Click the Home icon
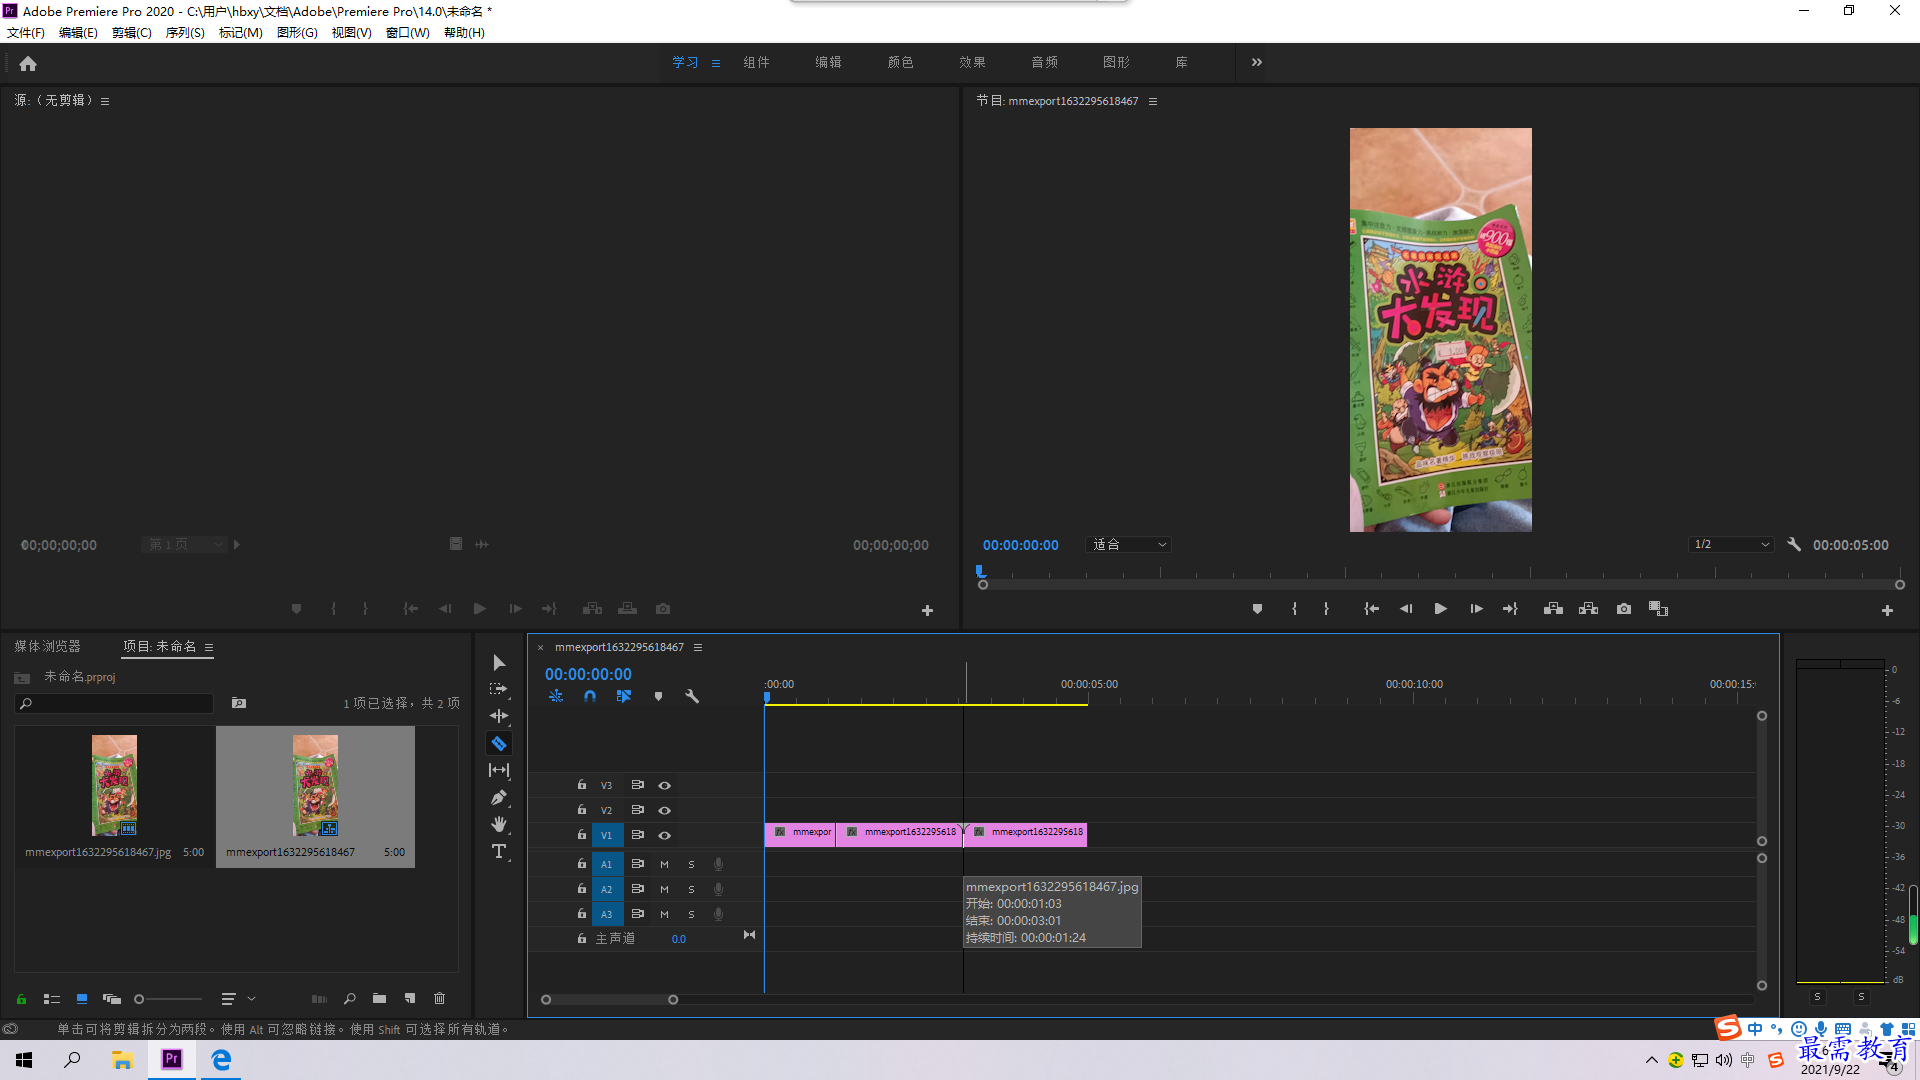Viewport: 1920px width, 1080px height. tap(28, 64)
